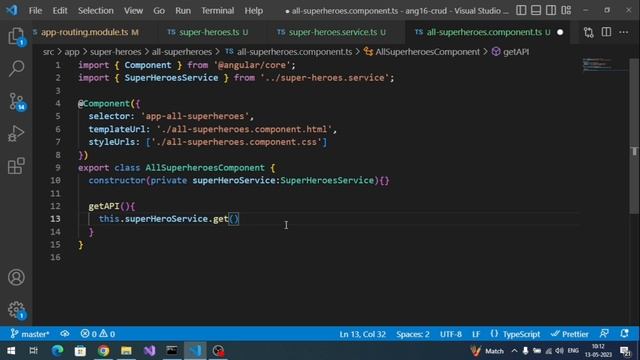Open the Explorer view in activity bar
This screenshot has height=360, width=640.
16,37
